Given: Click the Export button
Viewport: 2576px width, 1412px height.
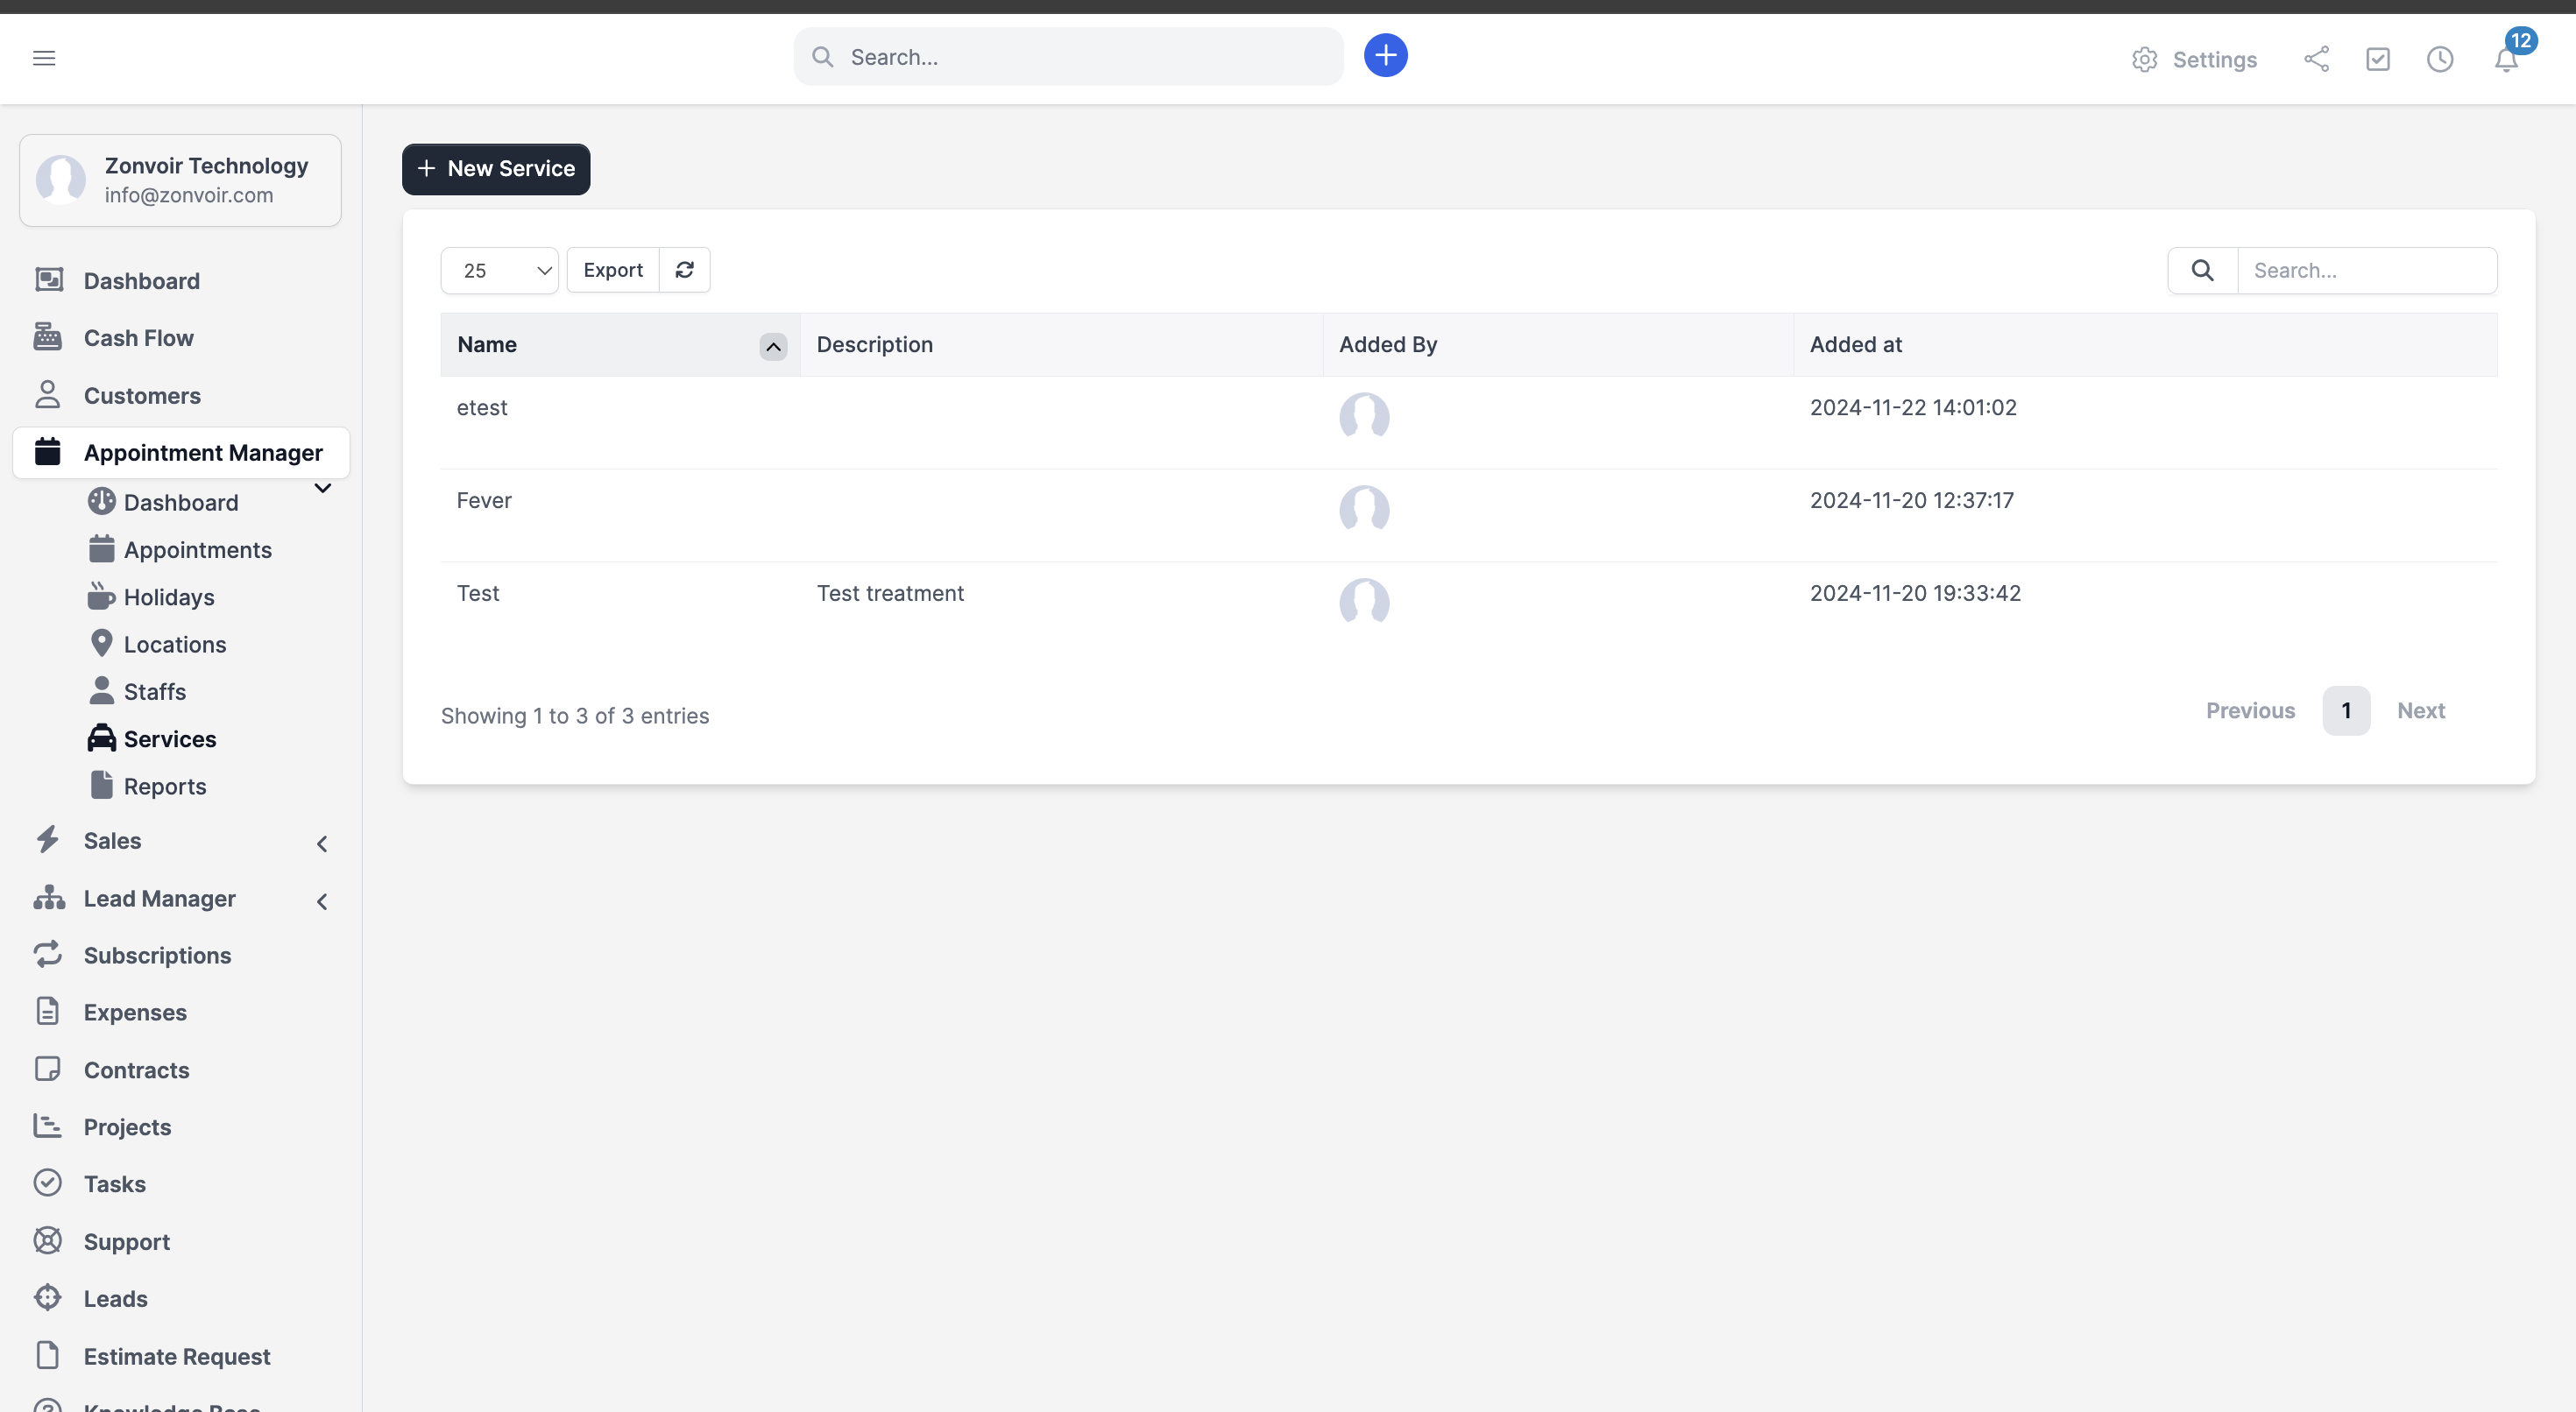Looking at the screenshot, I should point(613,270).
